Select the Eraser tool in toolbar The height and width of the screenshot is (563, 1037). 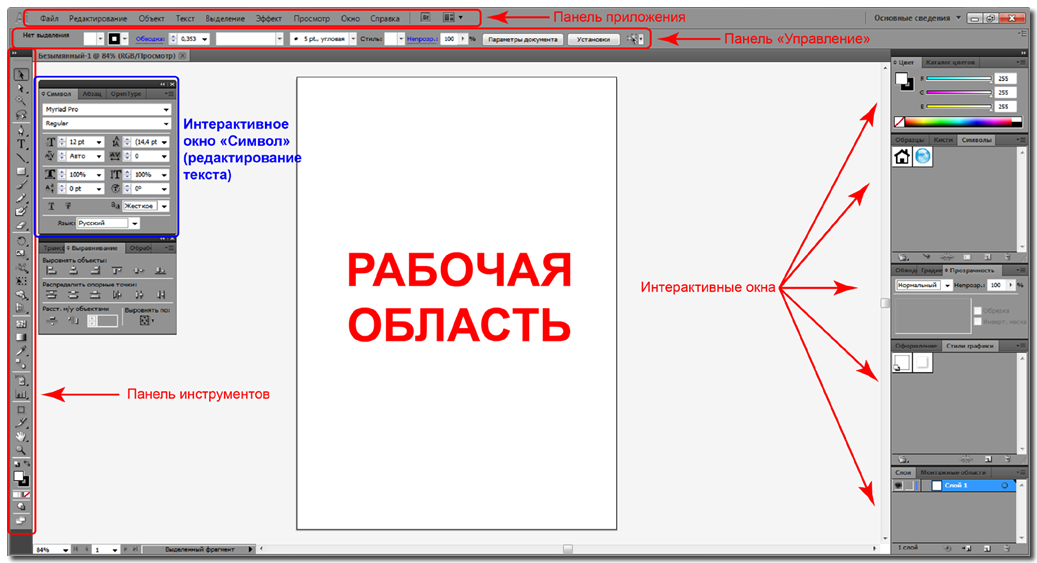click(x=21, y=226)
